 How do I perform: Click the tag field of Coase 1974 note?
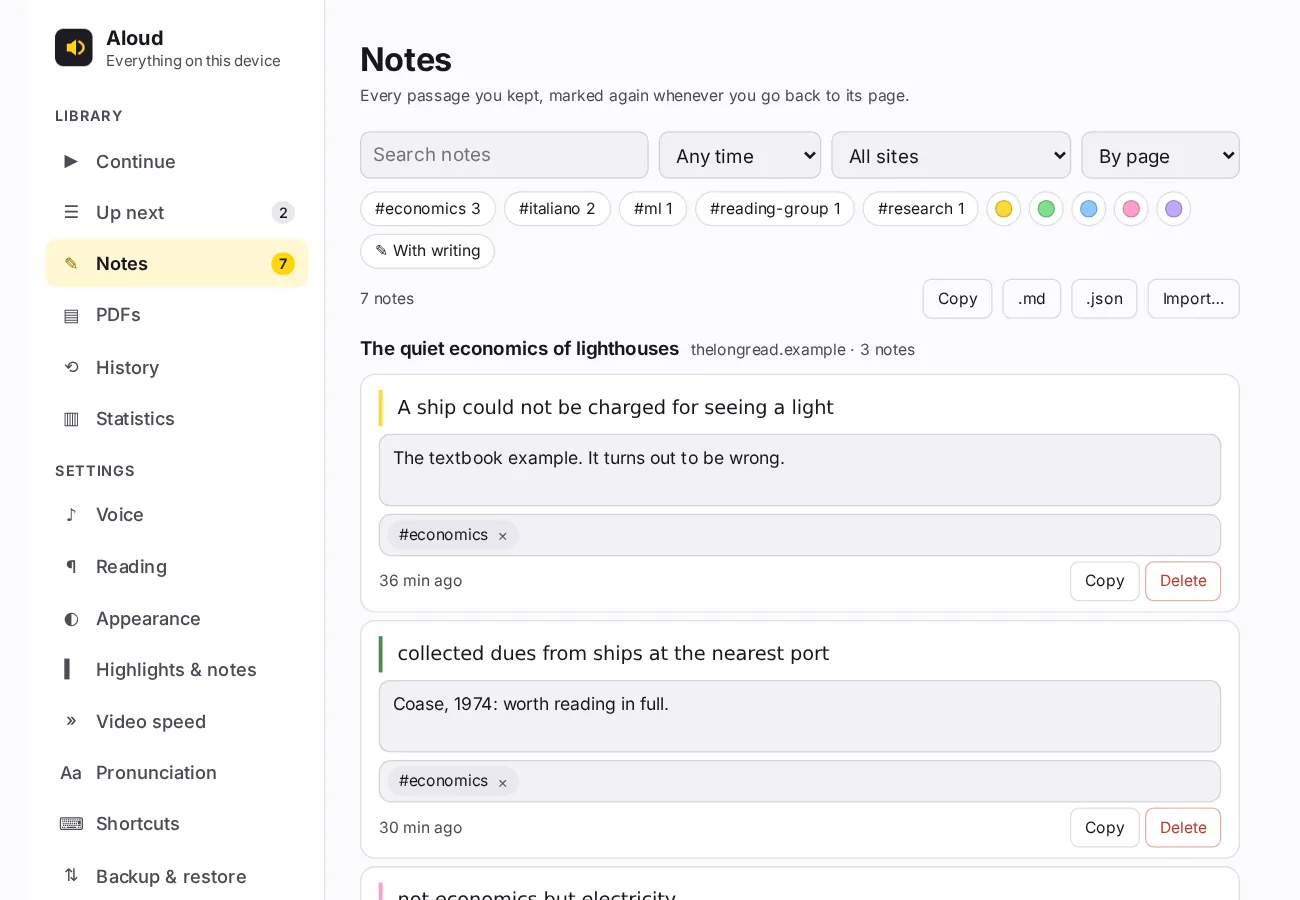[800, 781]
